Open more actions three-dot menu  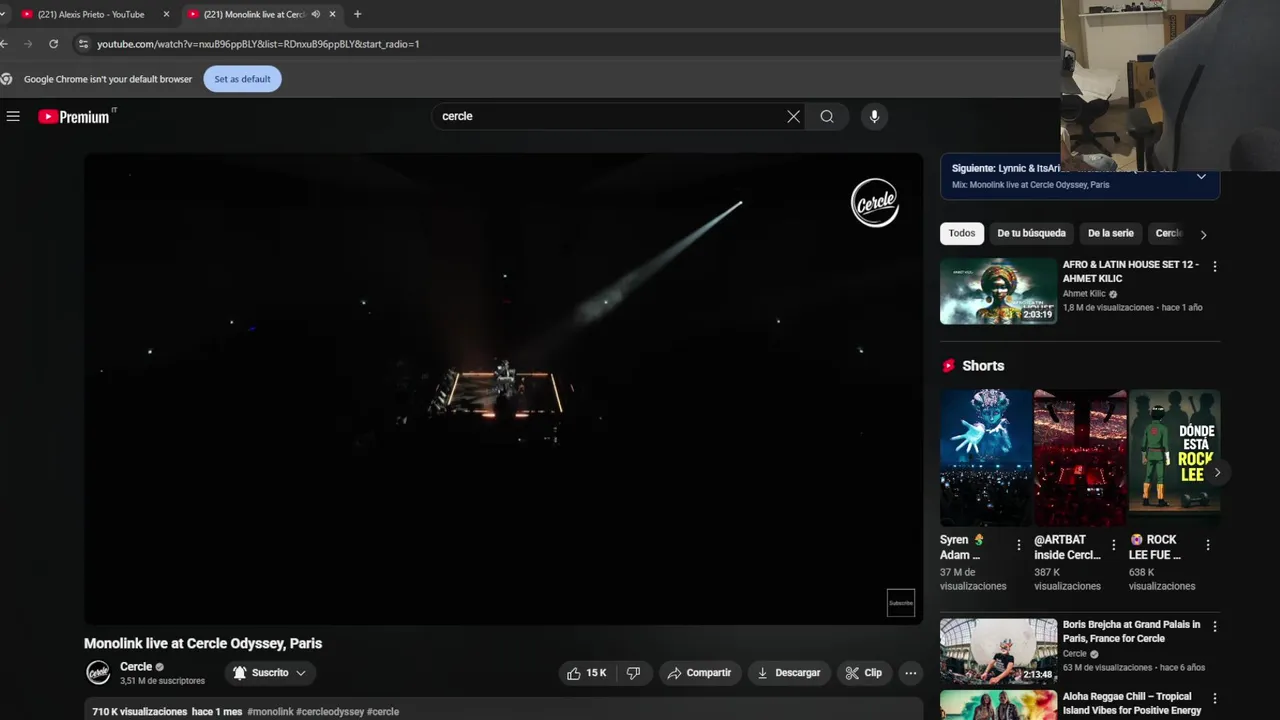click(910, 673)
